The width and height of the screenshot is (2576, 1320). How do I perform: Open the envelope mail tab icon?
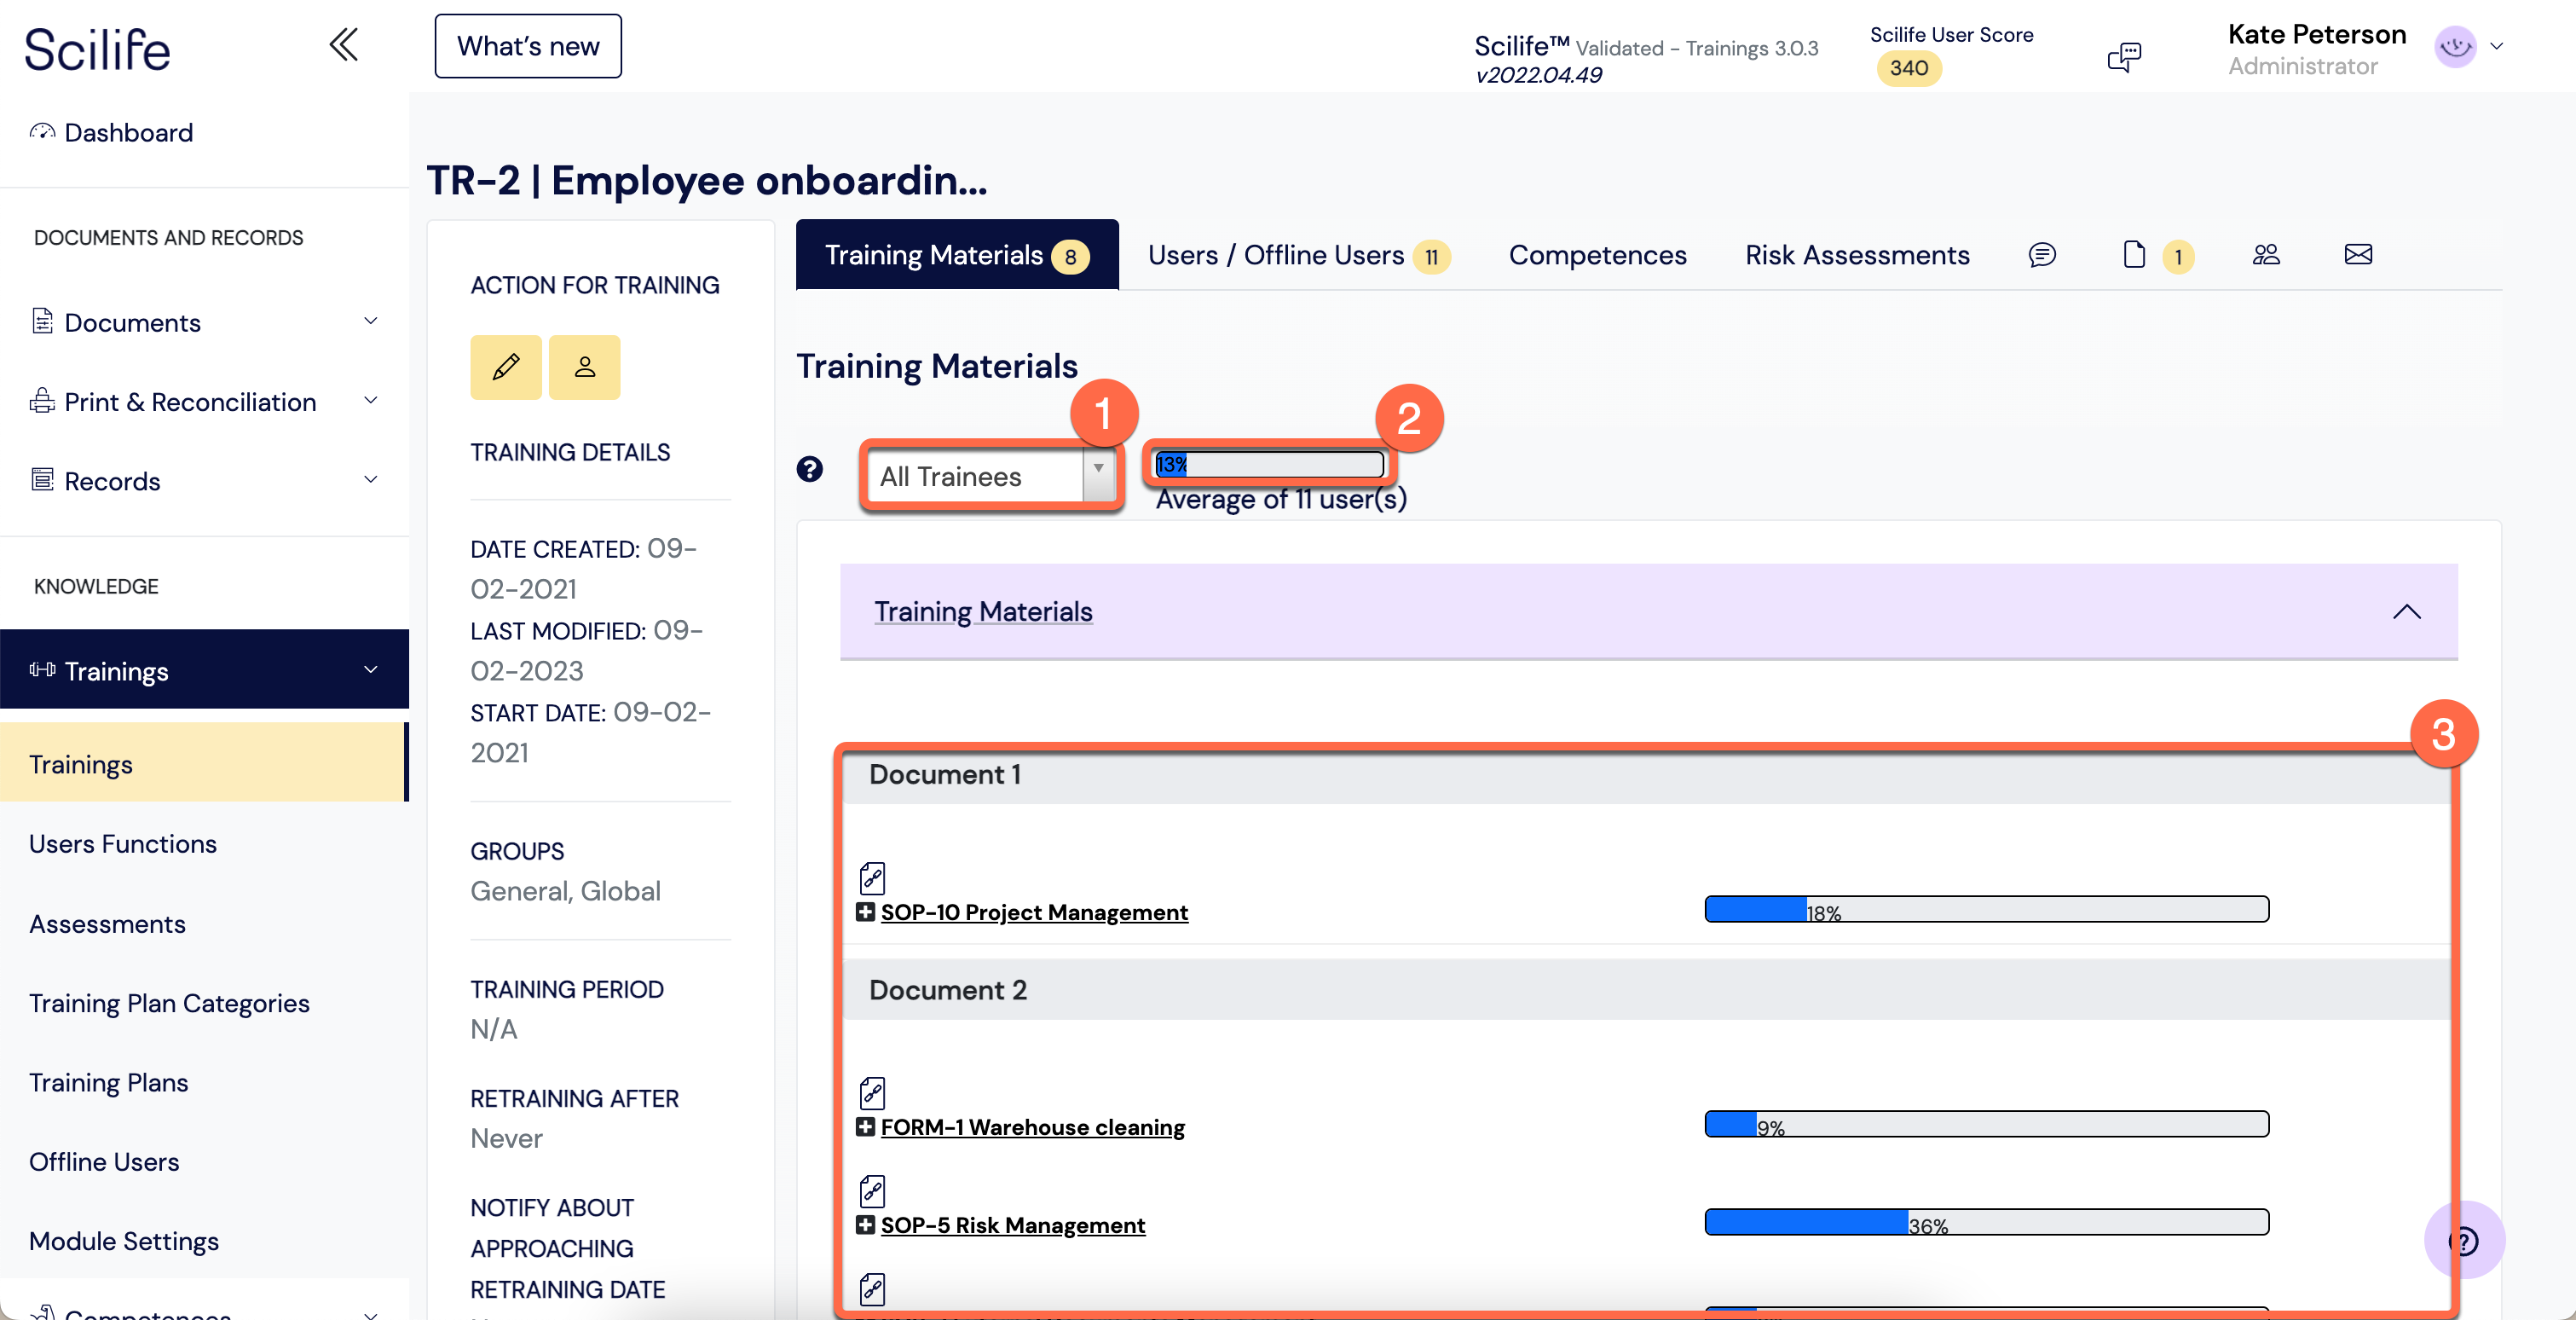point(2358,255)
